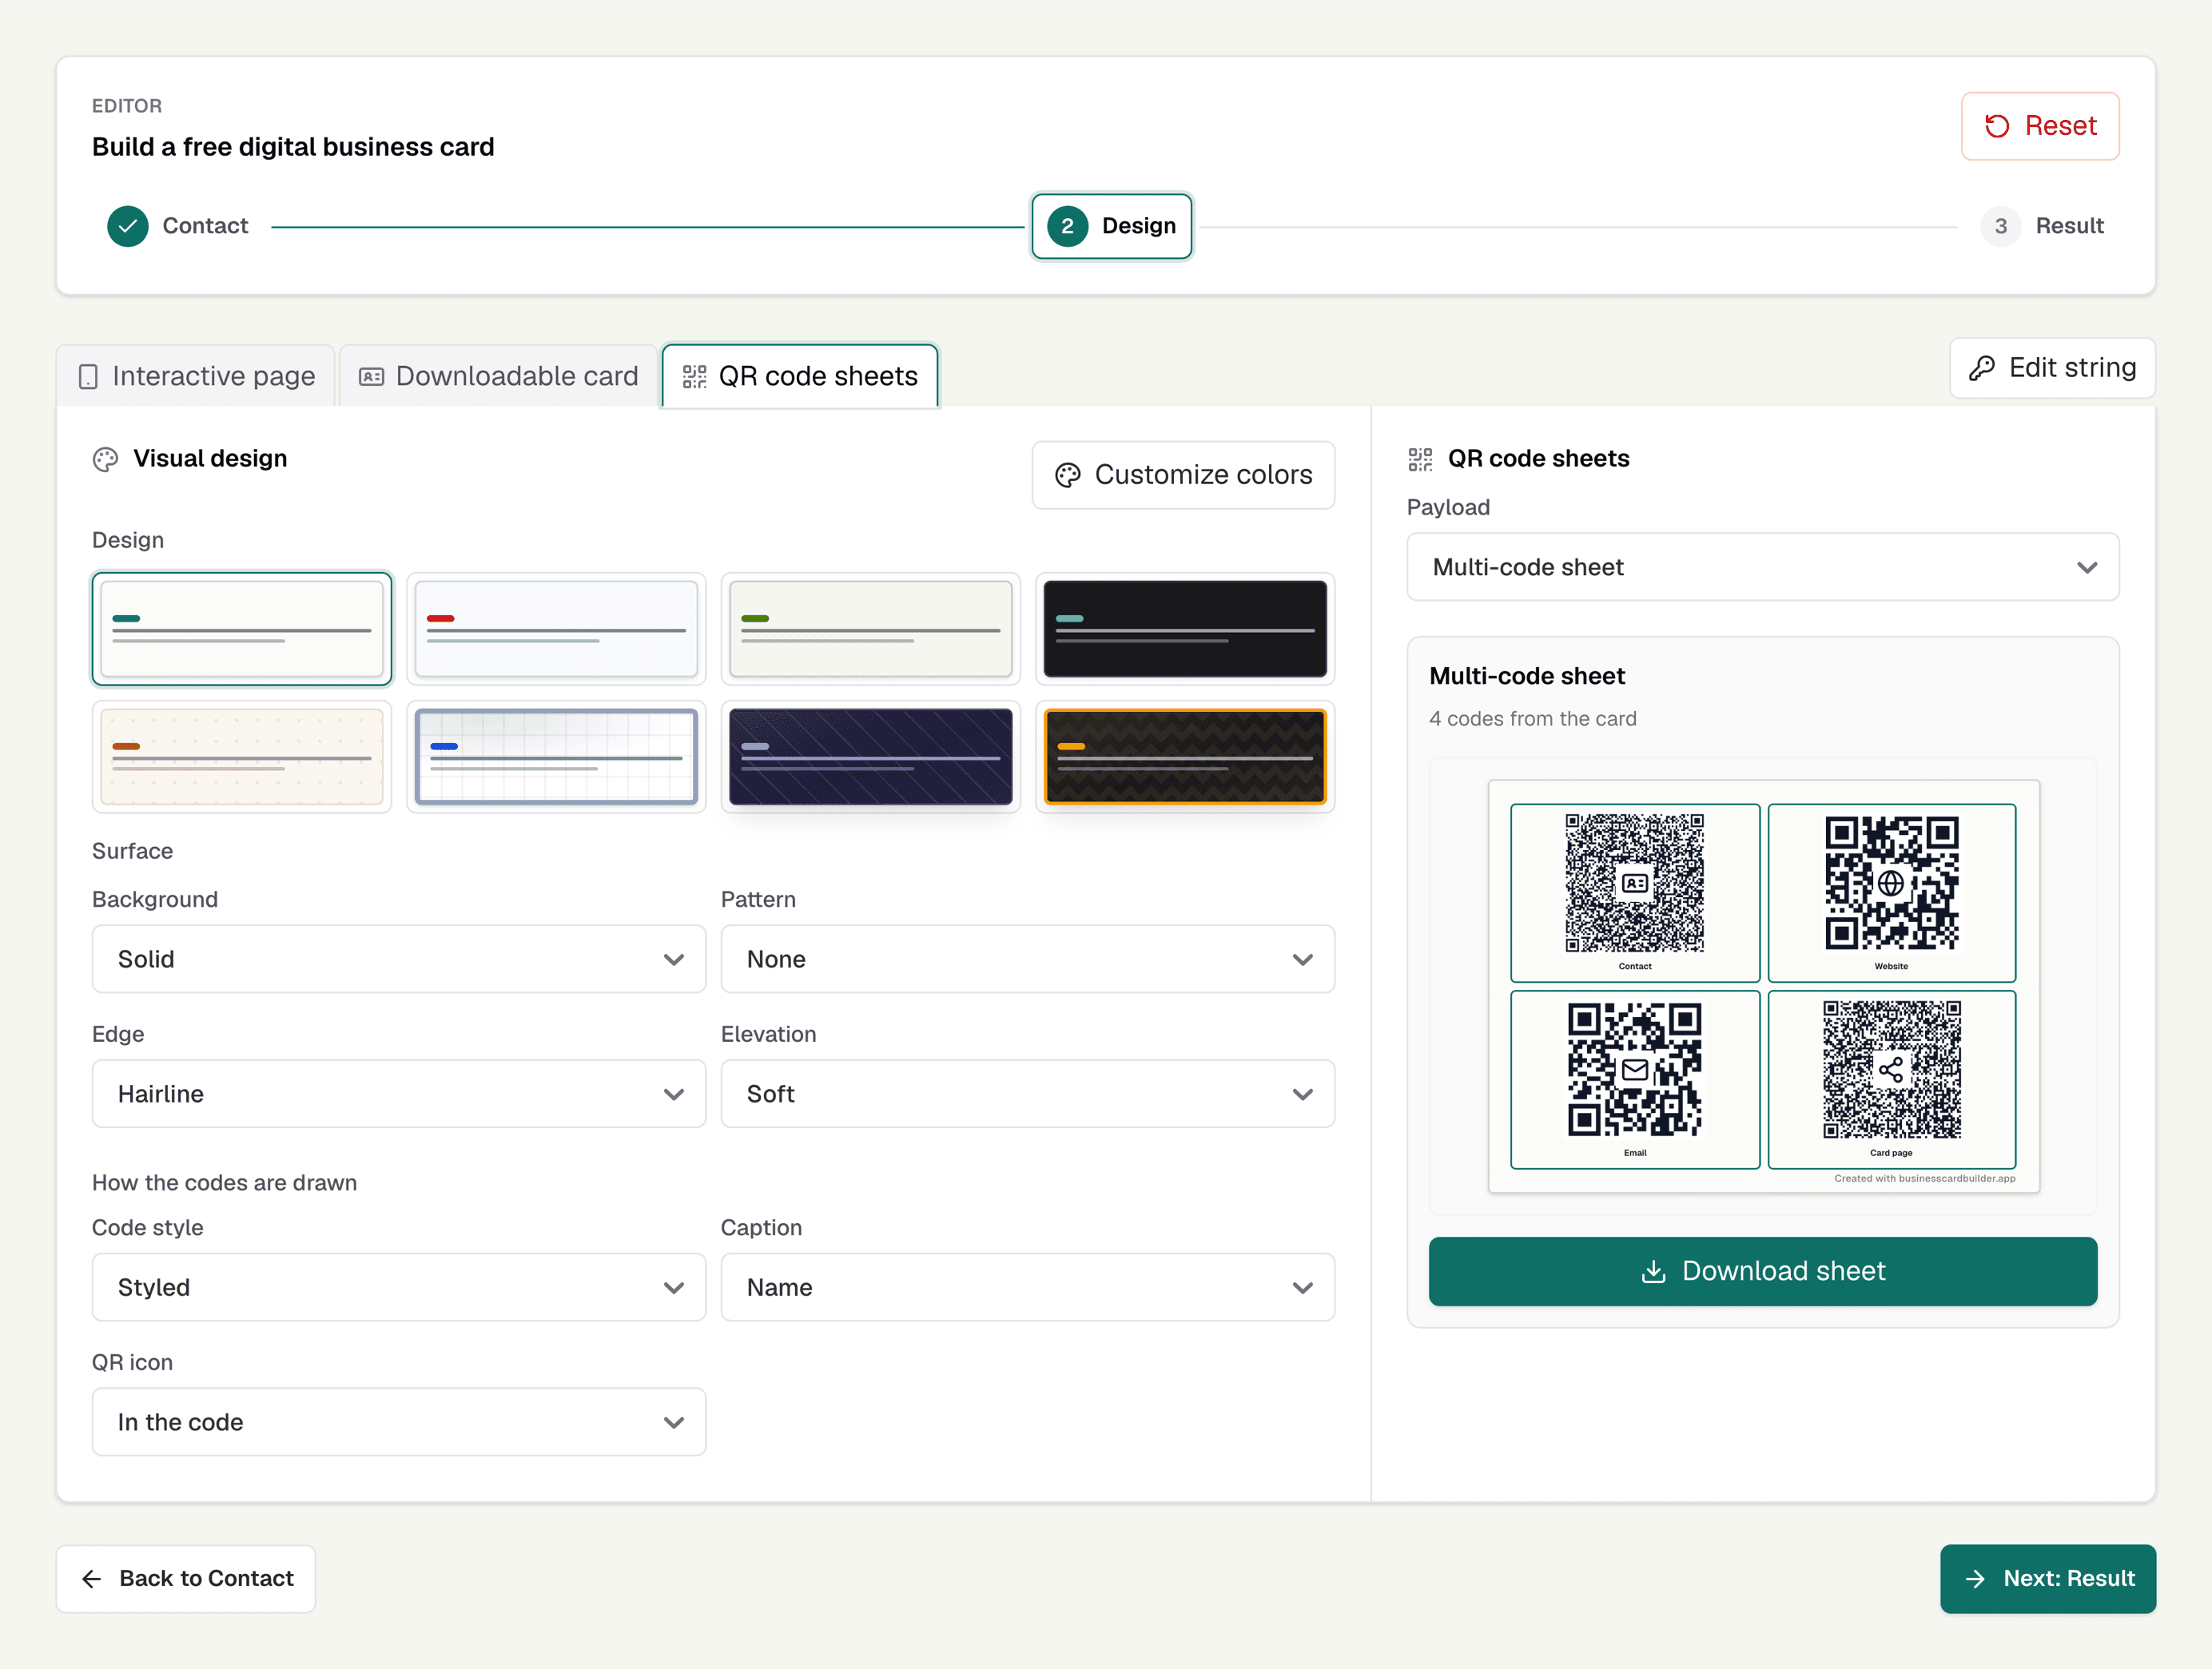Click the key icon beside Edit string
The height and width of the screenshot is (1669, 2212).
tap(1982, 368)
